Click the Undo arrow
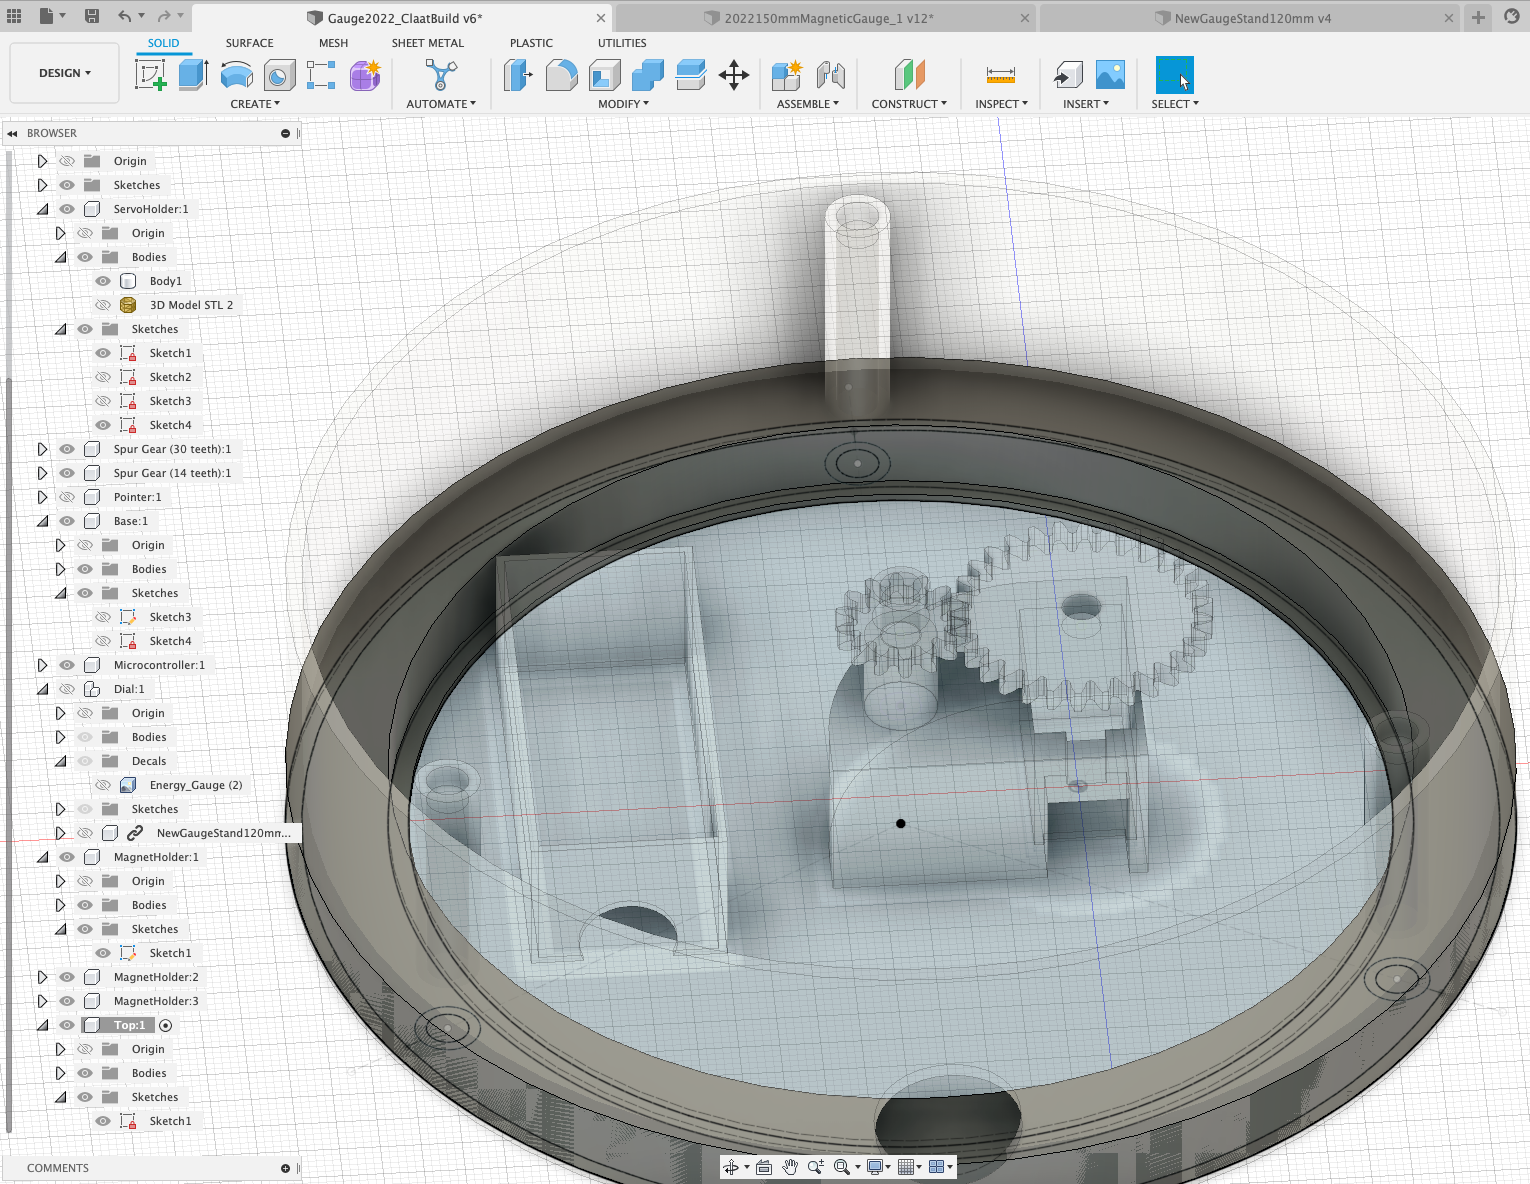 (x=124, y=16)
